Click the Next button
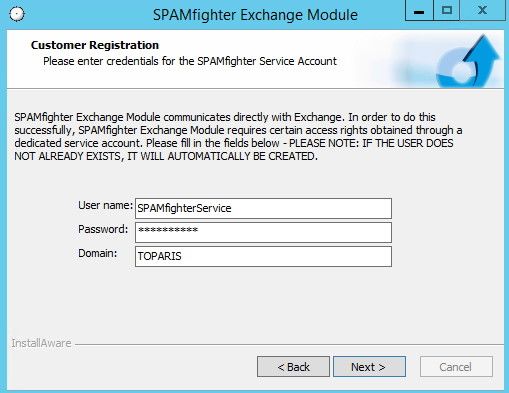This screenshot has height=393, width=509. pos(369,367)
